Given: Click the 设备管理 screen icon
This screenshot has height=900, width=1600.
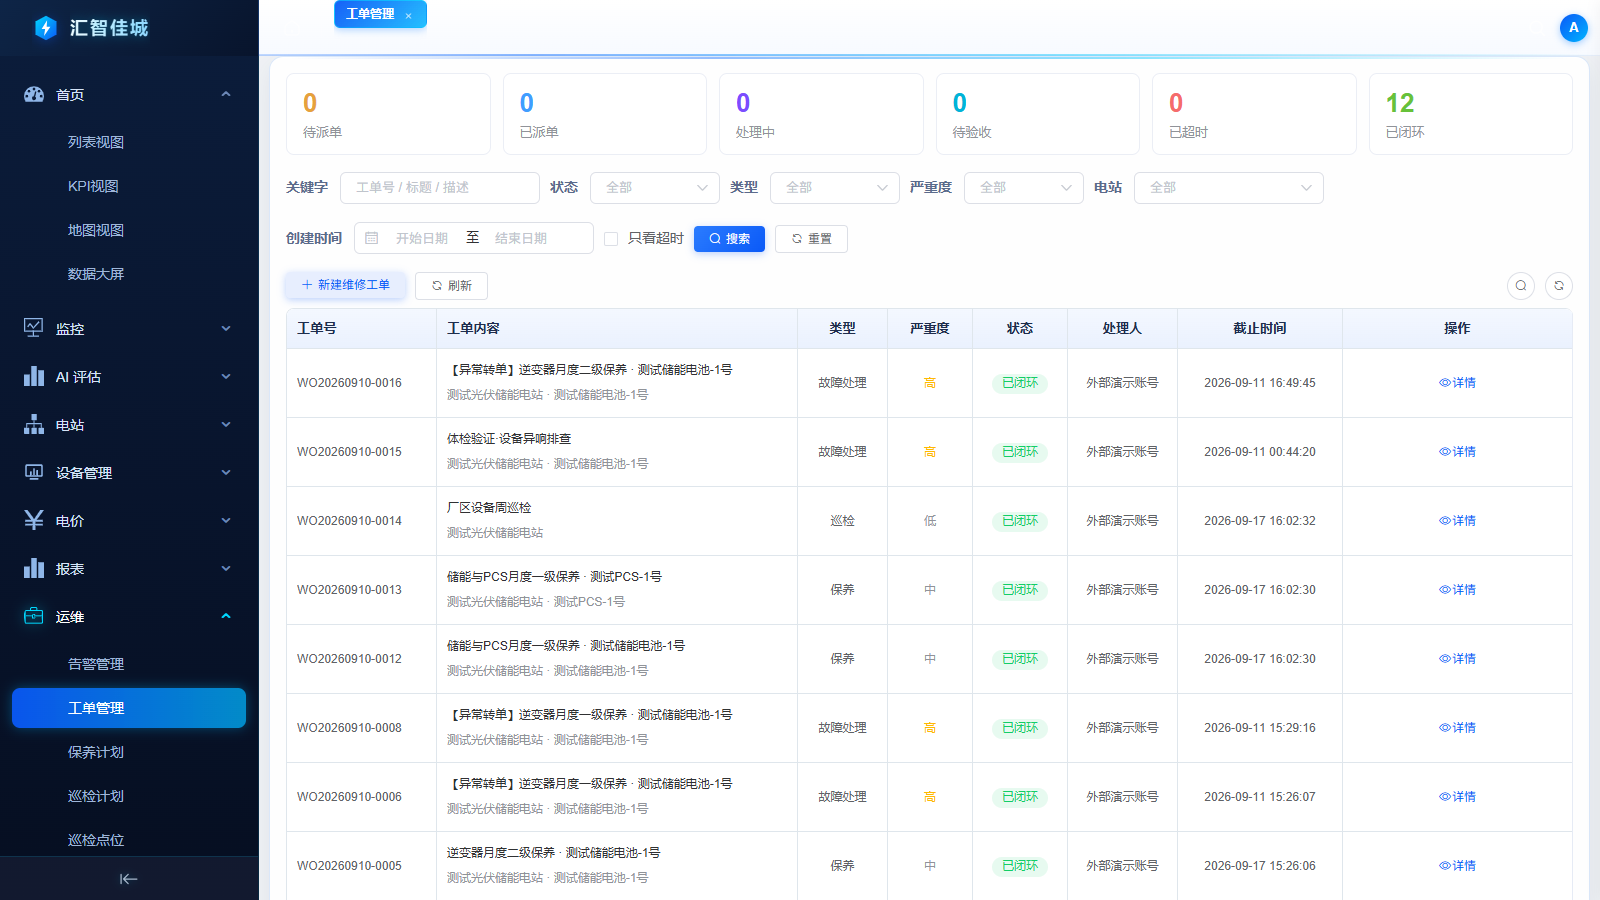Looking at the screenshot, I should 34,472.
